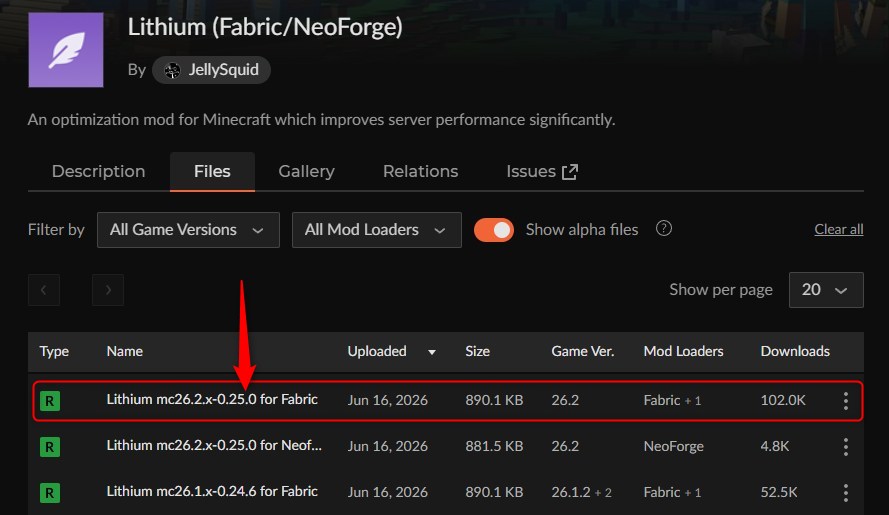Click 4.8K downloads value
Screen dimensions: 889x515
tap(774, 446)
